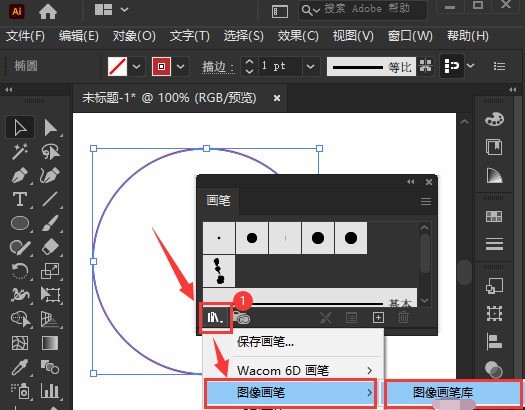This screenshot has width=525, height=410.
Task: Open the 文件(F) menu
Action: (25, 35)
